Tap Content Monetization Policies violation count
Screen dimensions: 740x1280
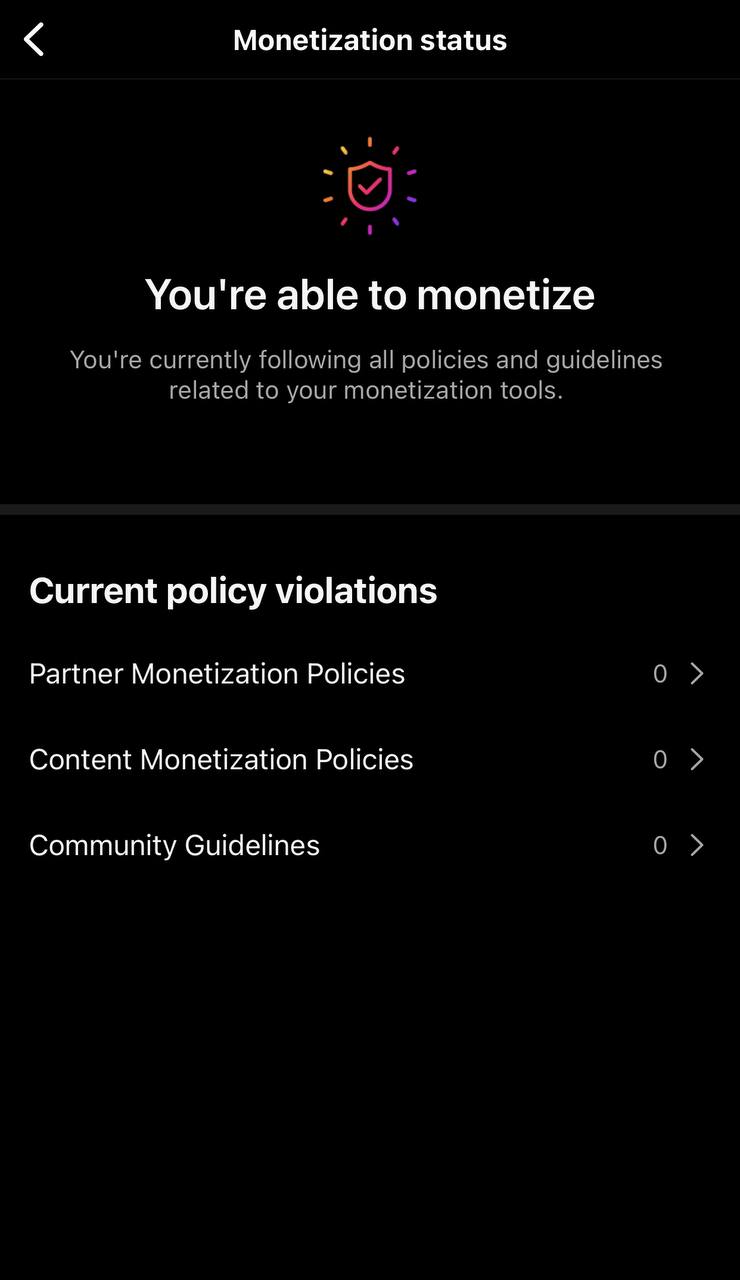click(x=660, y=760)
